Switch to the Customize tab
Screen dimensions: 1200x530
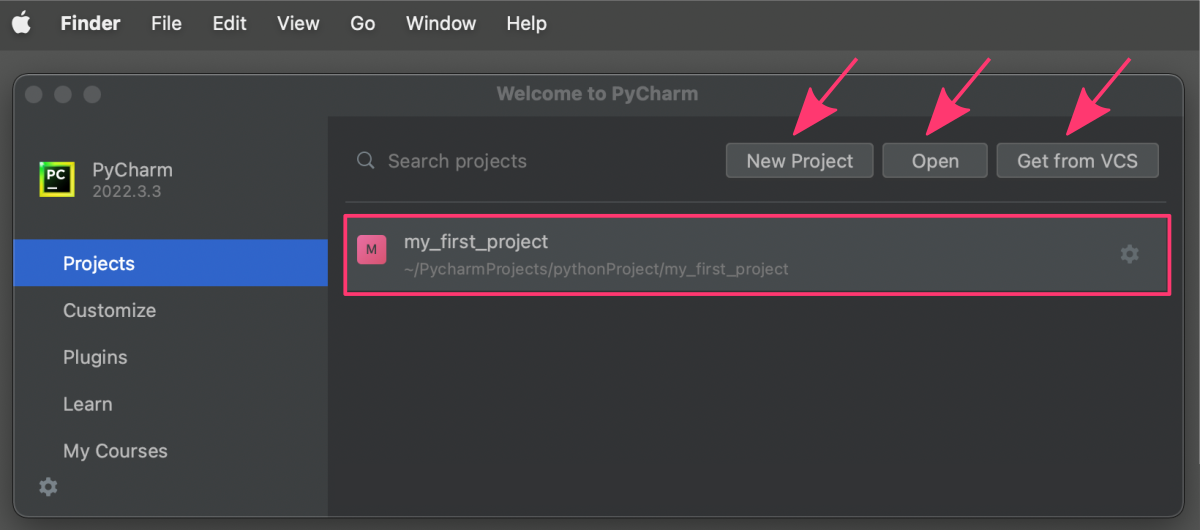pos(110,311)
